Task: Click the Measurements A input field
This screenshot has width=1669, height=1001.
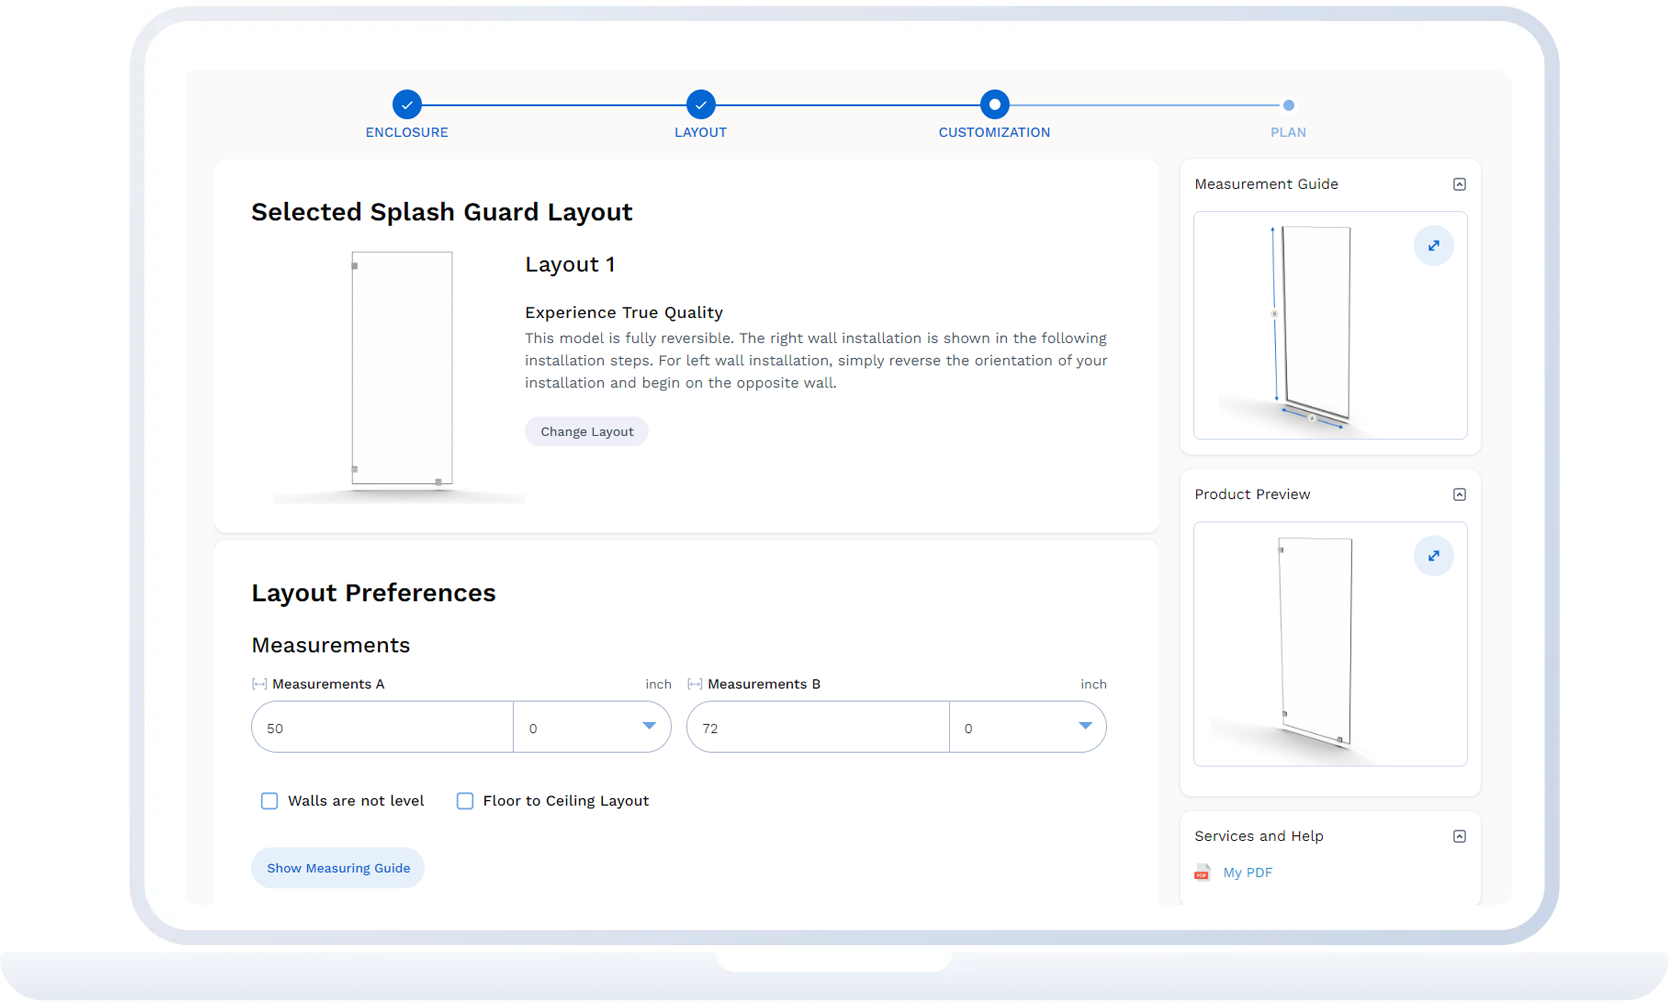Action: pos(382,727)
